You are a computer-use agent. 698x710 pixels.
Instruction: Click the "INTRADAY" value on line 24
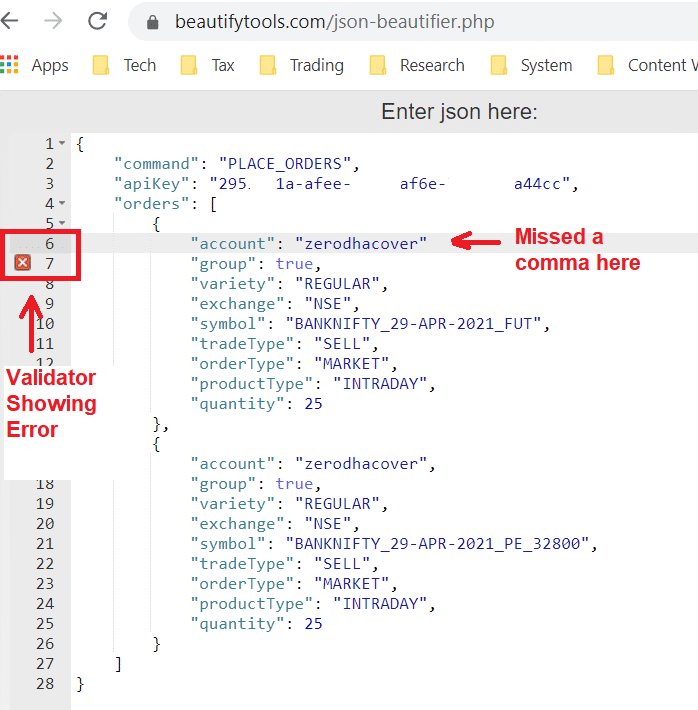pyautogui.click(x=380, y=604)
